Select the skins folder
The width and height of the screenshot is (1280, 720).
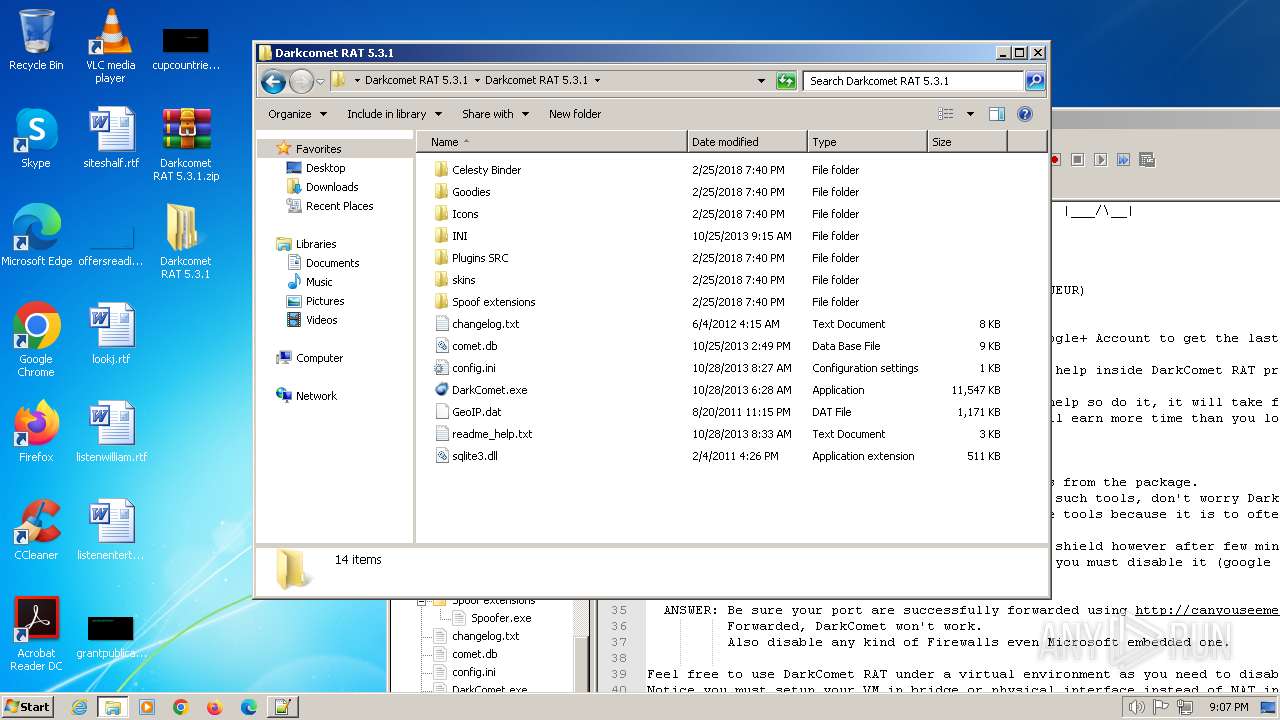[x=463, y=280]
